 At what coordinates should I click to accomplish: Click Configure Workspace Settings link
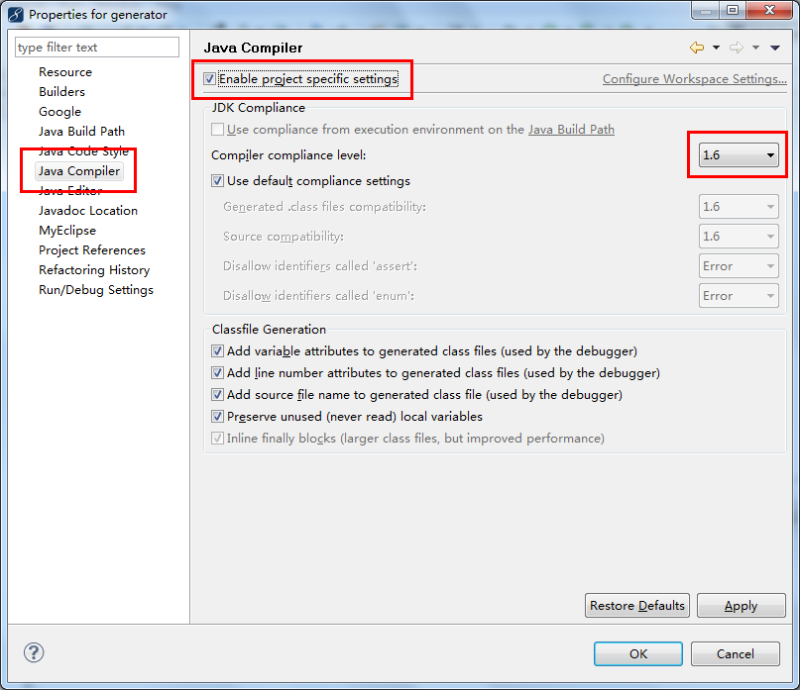(x=694, y=79)
